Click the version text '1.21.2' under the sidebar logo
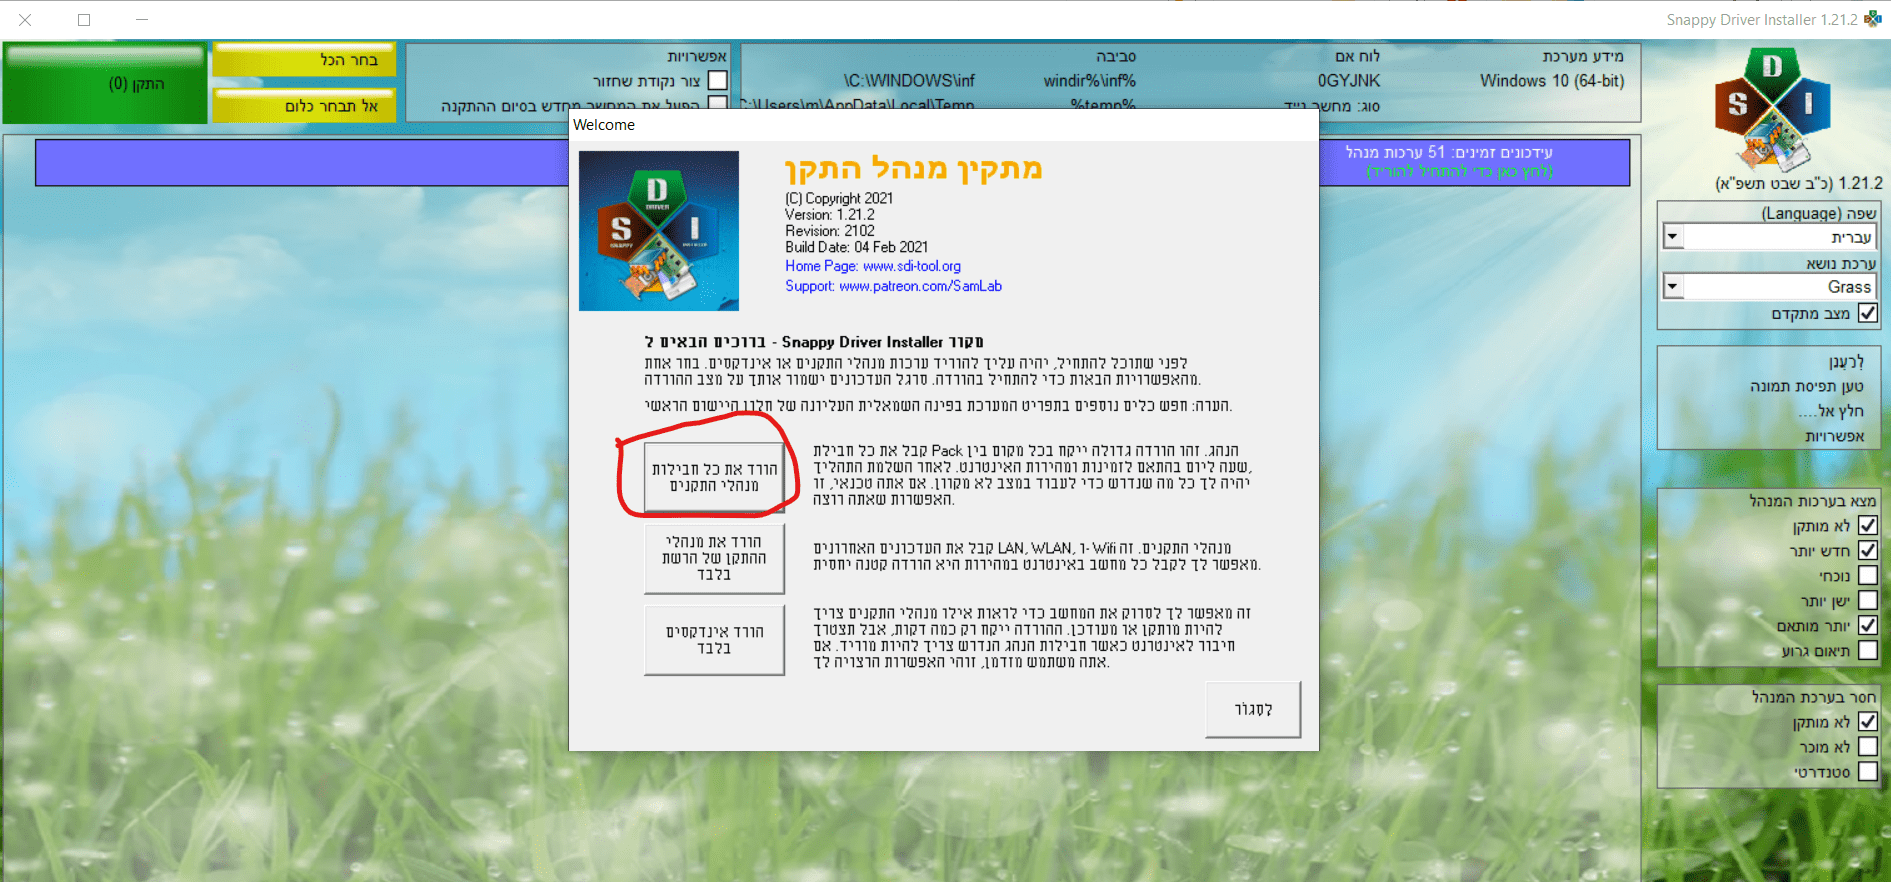Screen dimensions: 1891x882 pyautogui.click(x=1860, y=183)
